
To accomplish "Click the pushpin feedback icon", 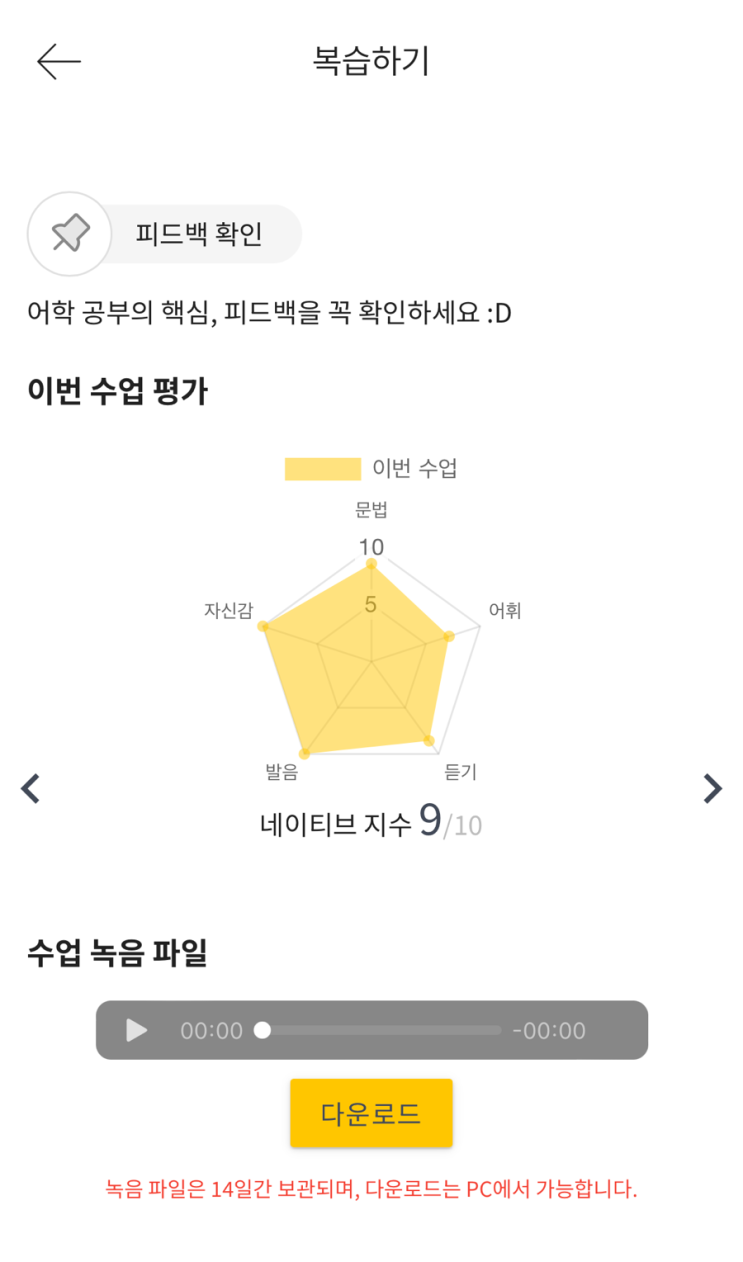I will coord(69,234).
